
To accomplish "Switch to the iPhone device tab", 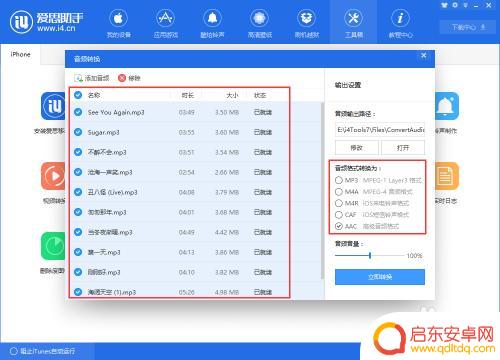I will (x=20, y=54).
